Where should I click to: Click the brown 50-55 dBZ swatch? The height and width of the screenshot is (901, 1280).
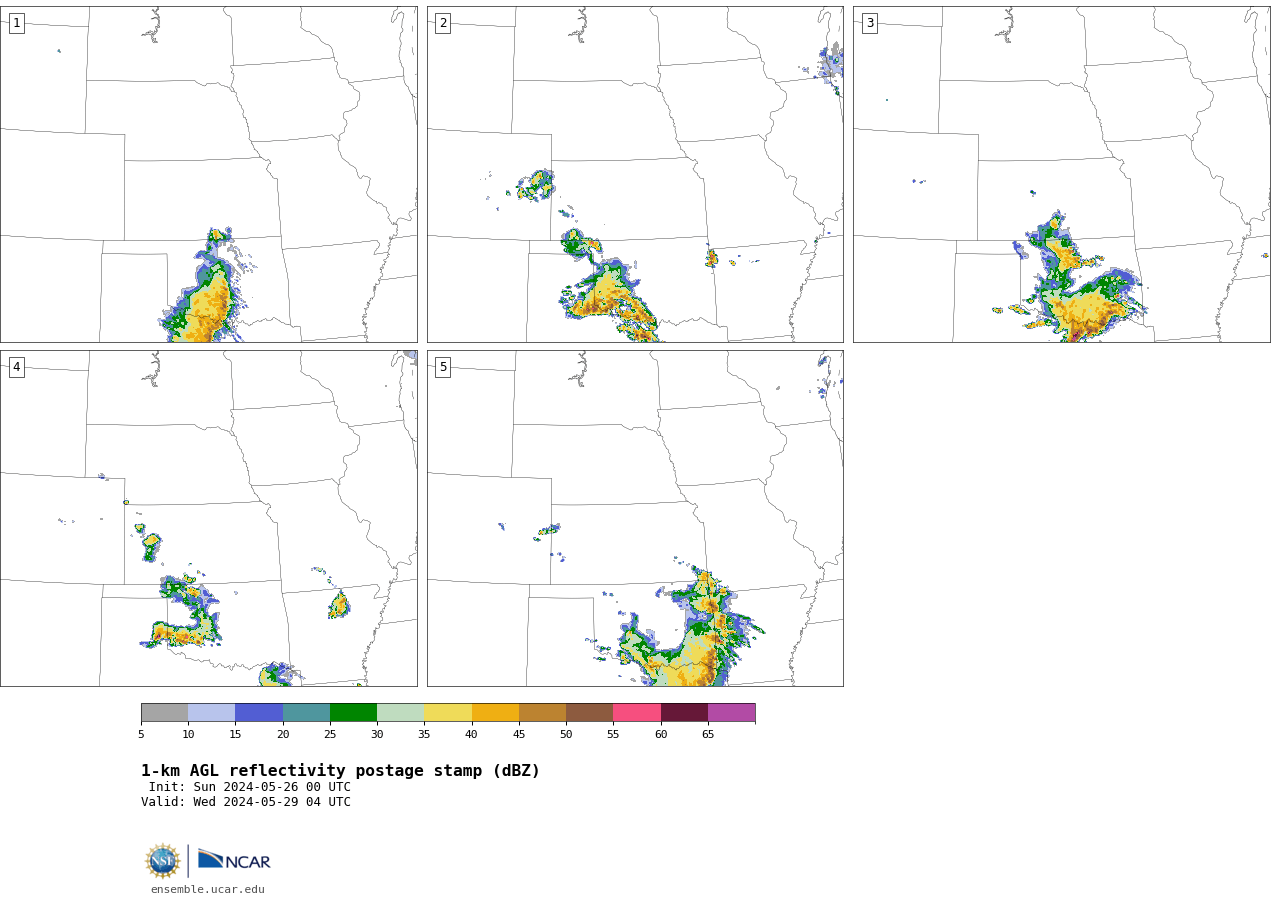pyautogui.click(x=590, y=713)
